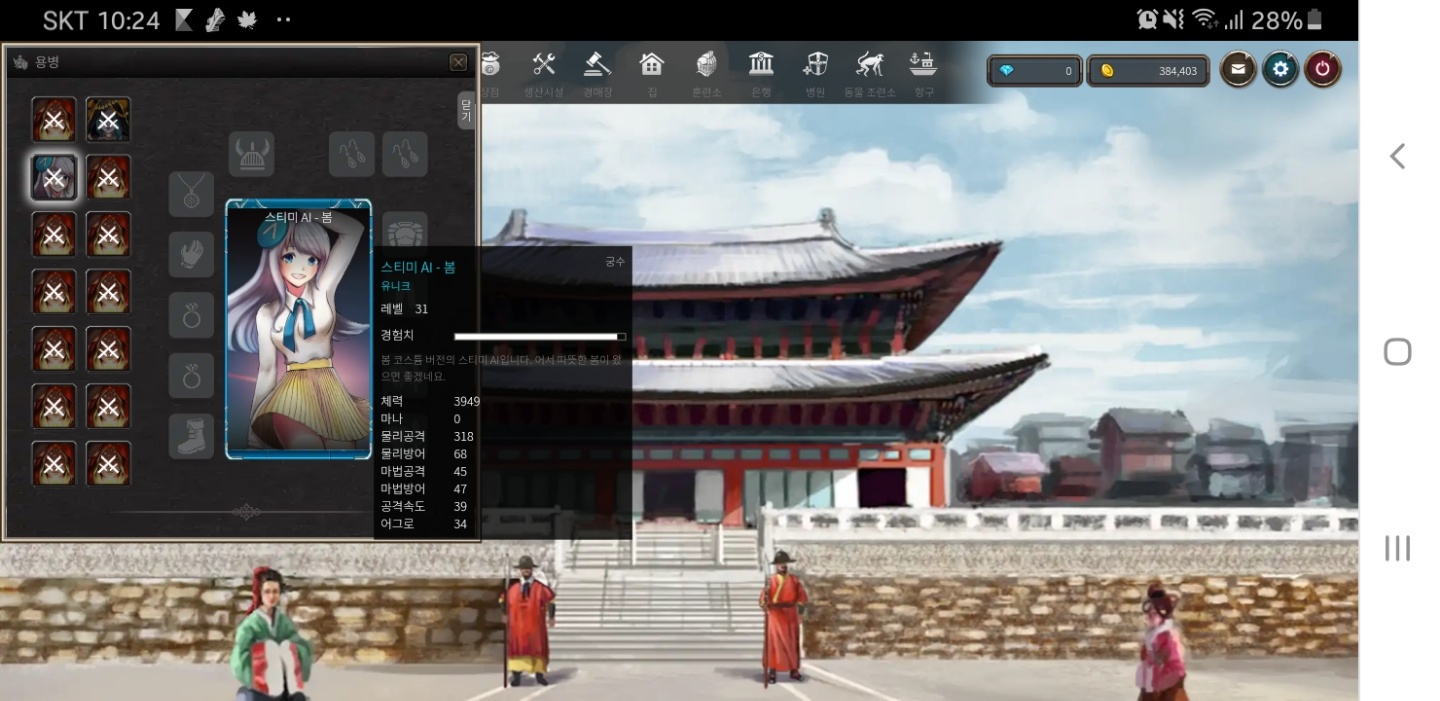Screen dimensions: 1440x701
Task: Close the 용병 mercenary panel
Action: pyautogui.click(x=458, y=62)
